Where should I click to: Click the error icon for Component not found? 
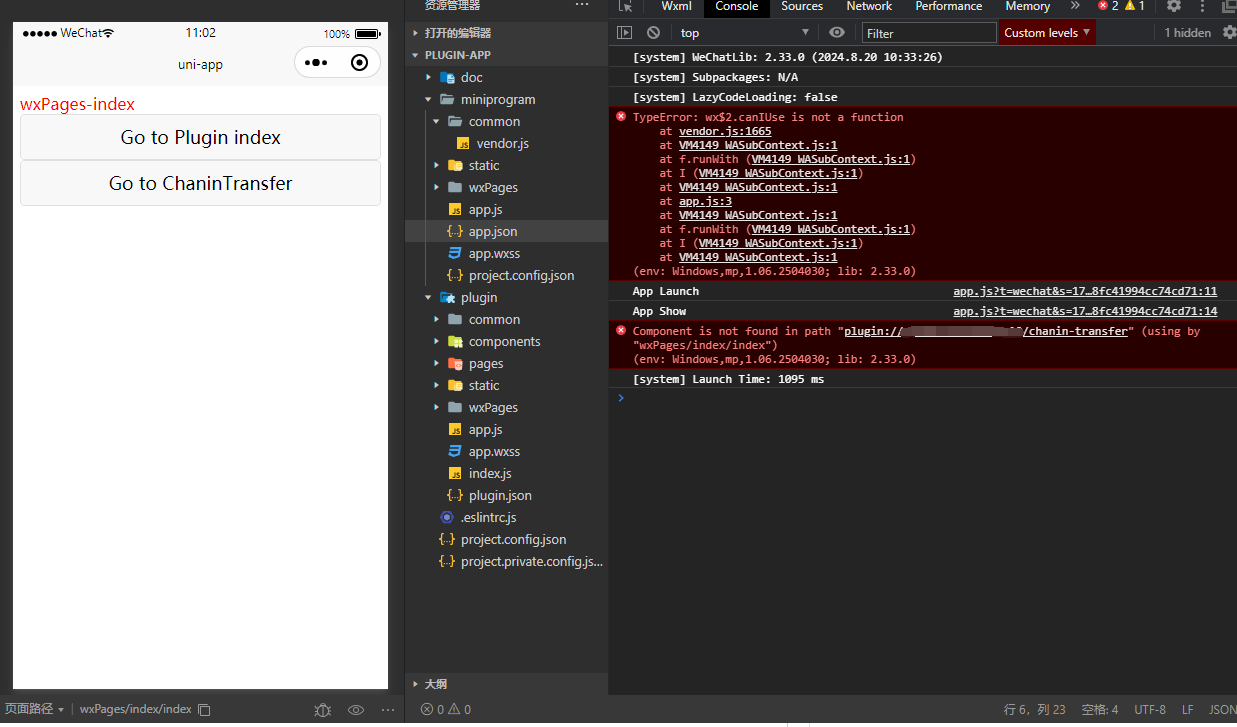621,331
